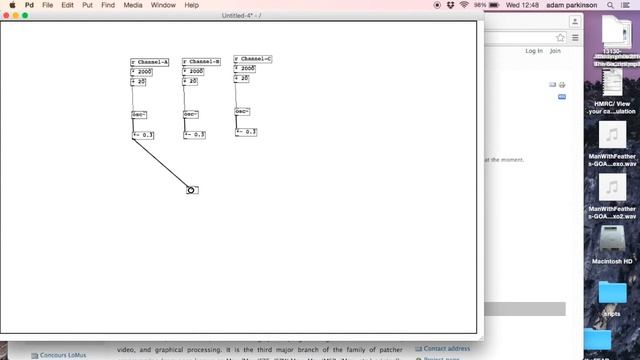The width and height of the screenshot is (640, 360).
Task: Select the 'r Channel-C' object box
Action: coord(253,59)
